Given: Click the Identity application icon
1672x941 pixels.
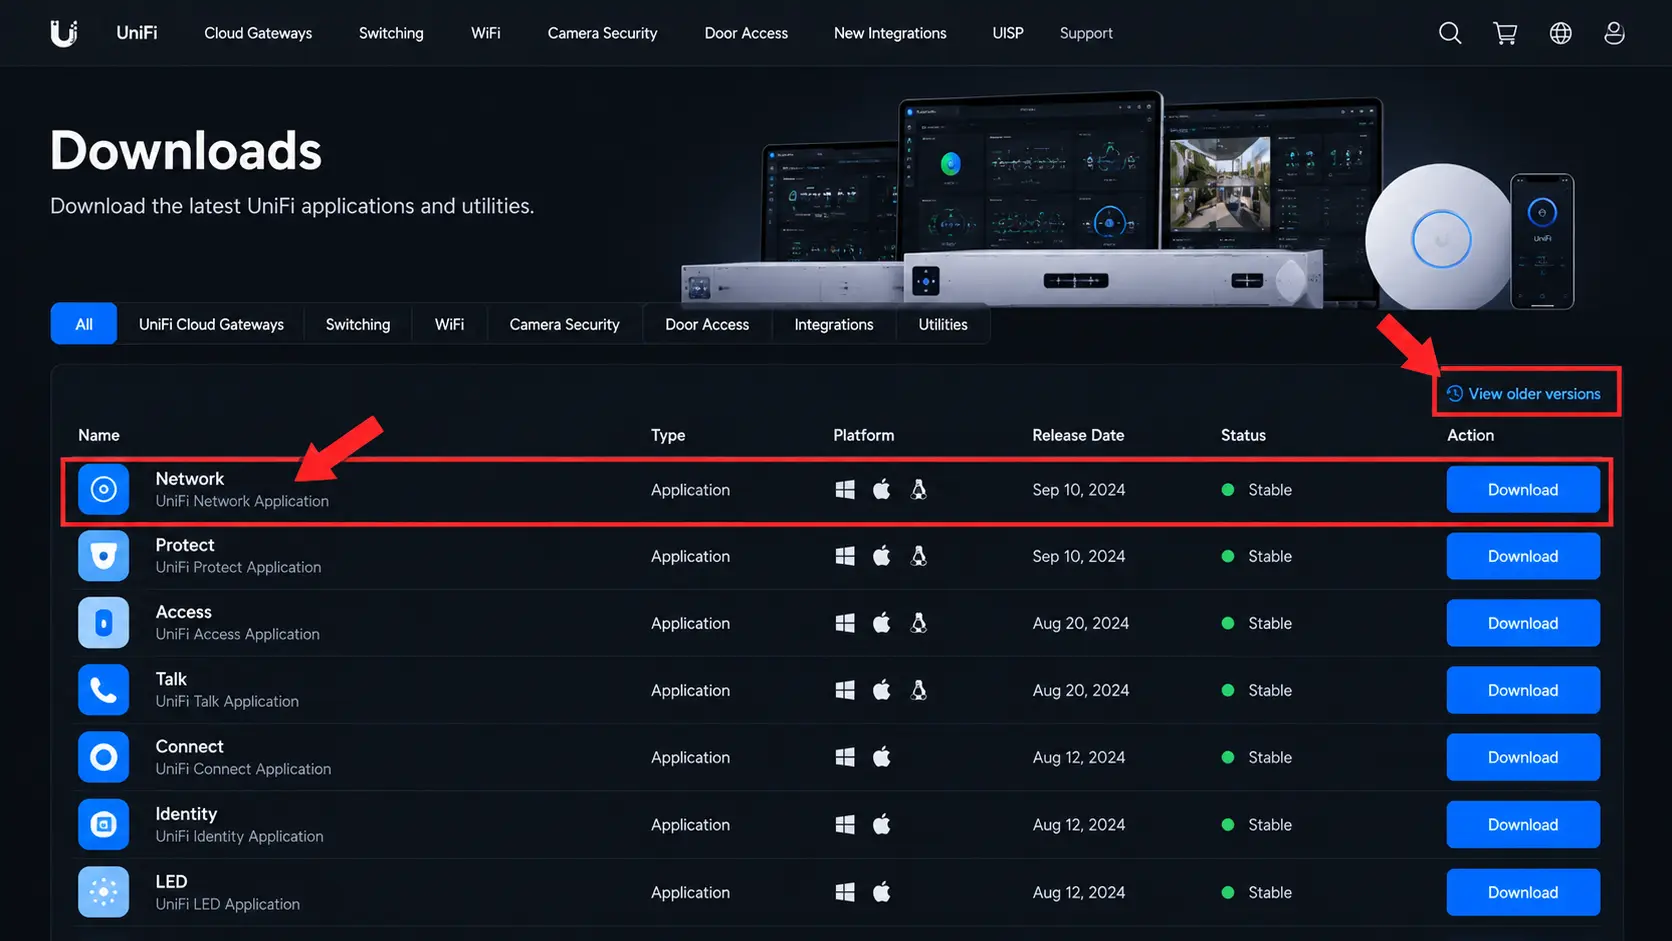Looking at the screenshot, I should tap(104, 824).
